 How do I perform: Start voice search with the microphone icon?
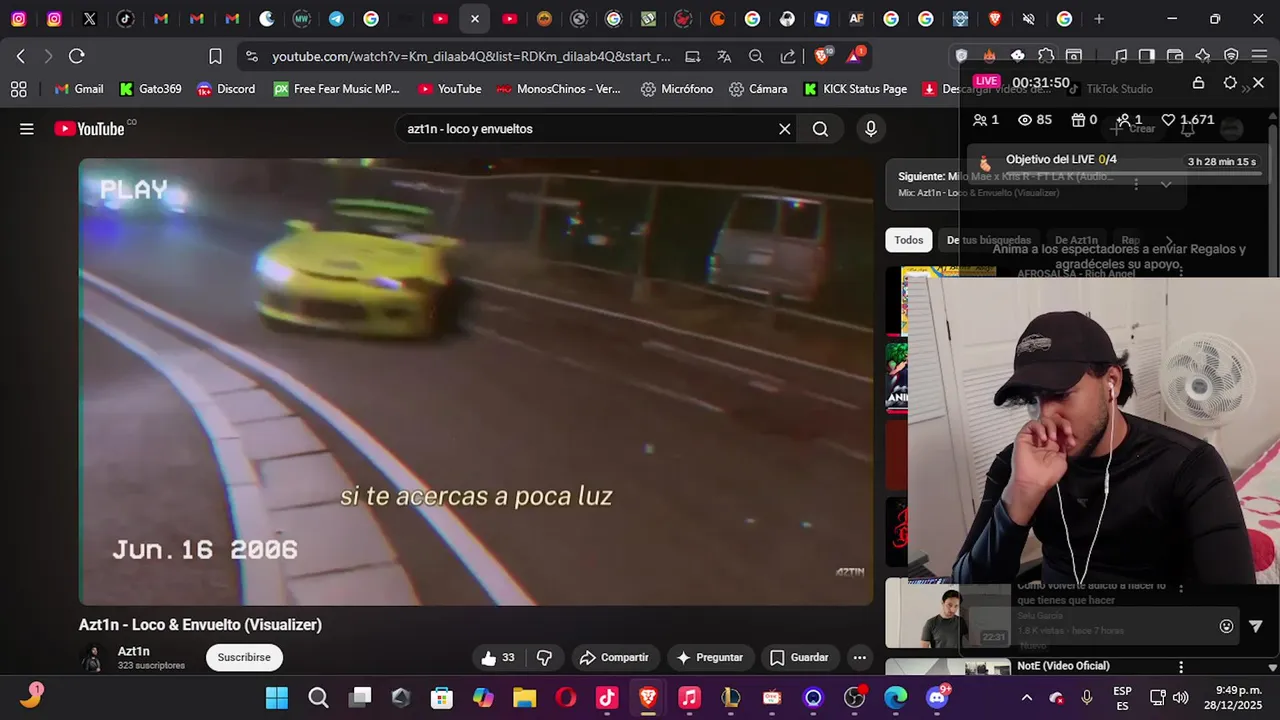pos(871,129)
